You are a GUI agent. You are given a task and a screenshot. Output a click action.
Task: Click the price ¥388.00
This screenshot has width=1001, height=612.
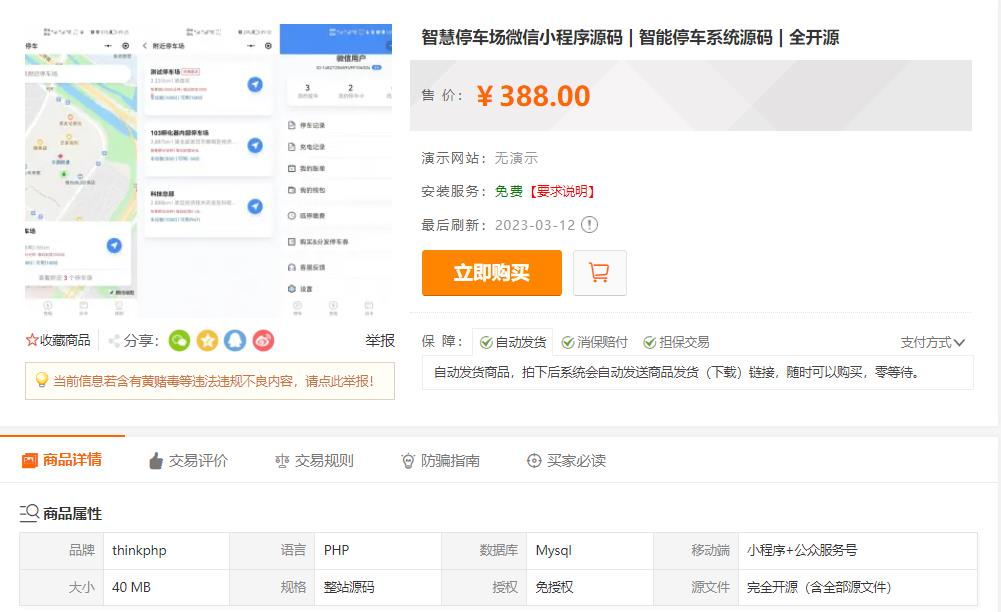[x=533, y=96]
